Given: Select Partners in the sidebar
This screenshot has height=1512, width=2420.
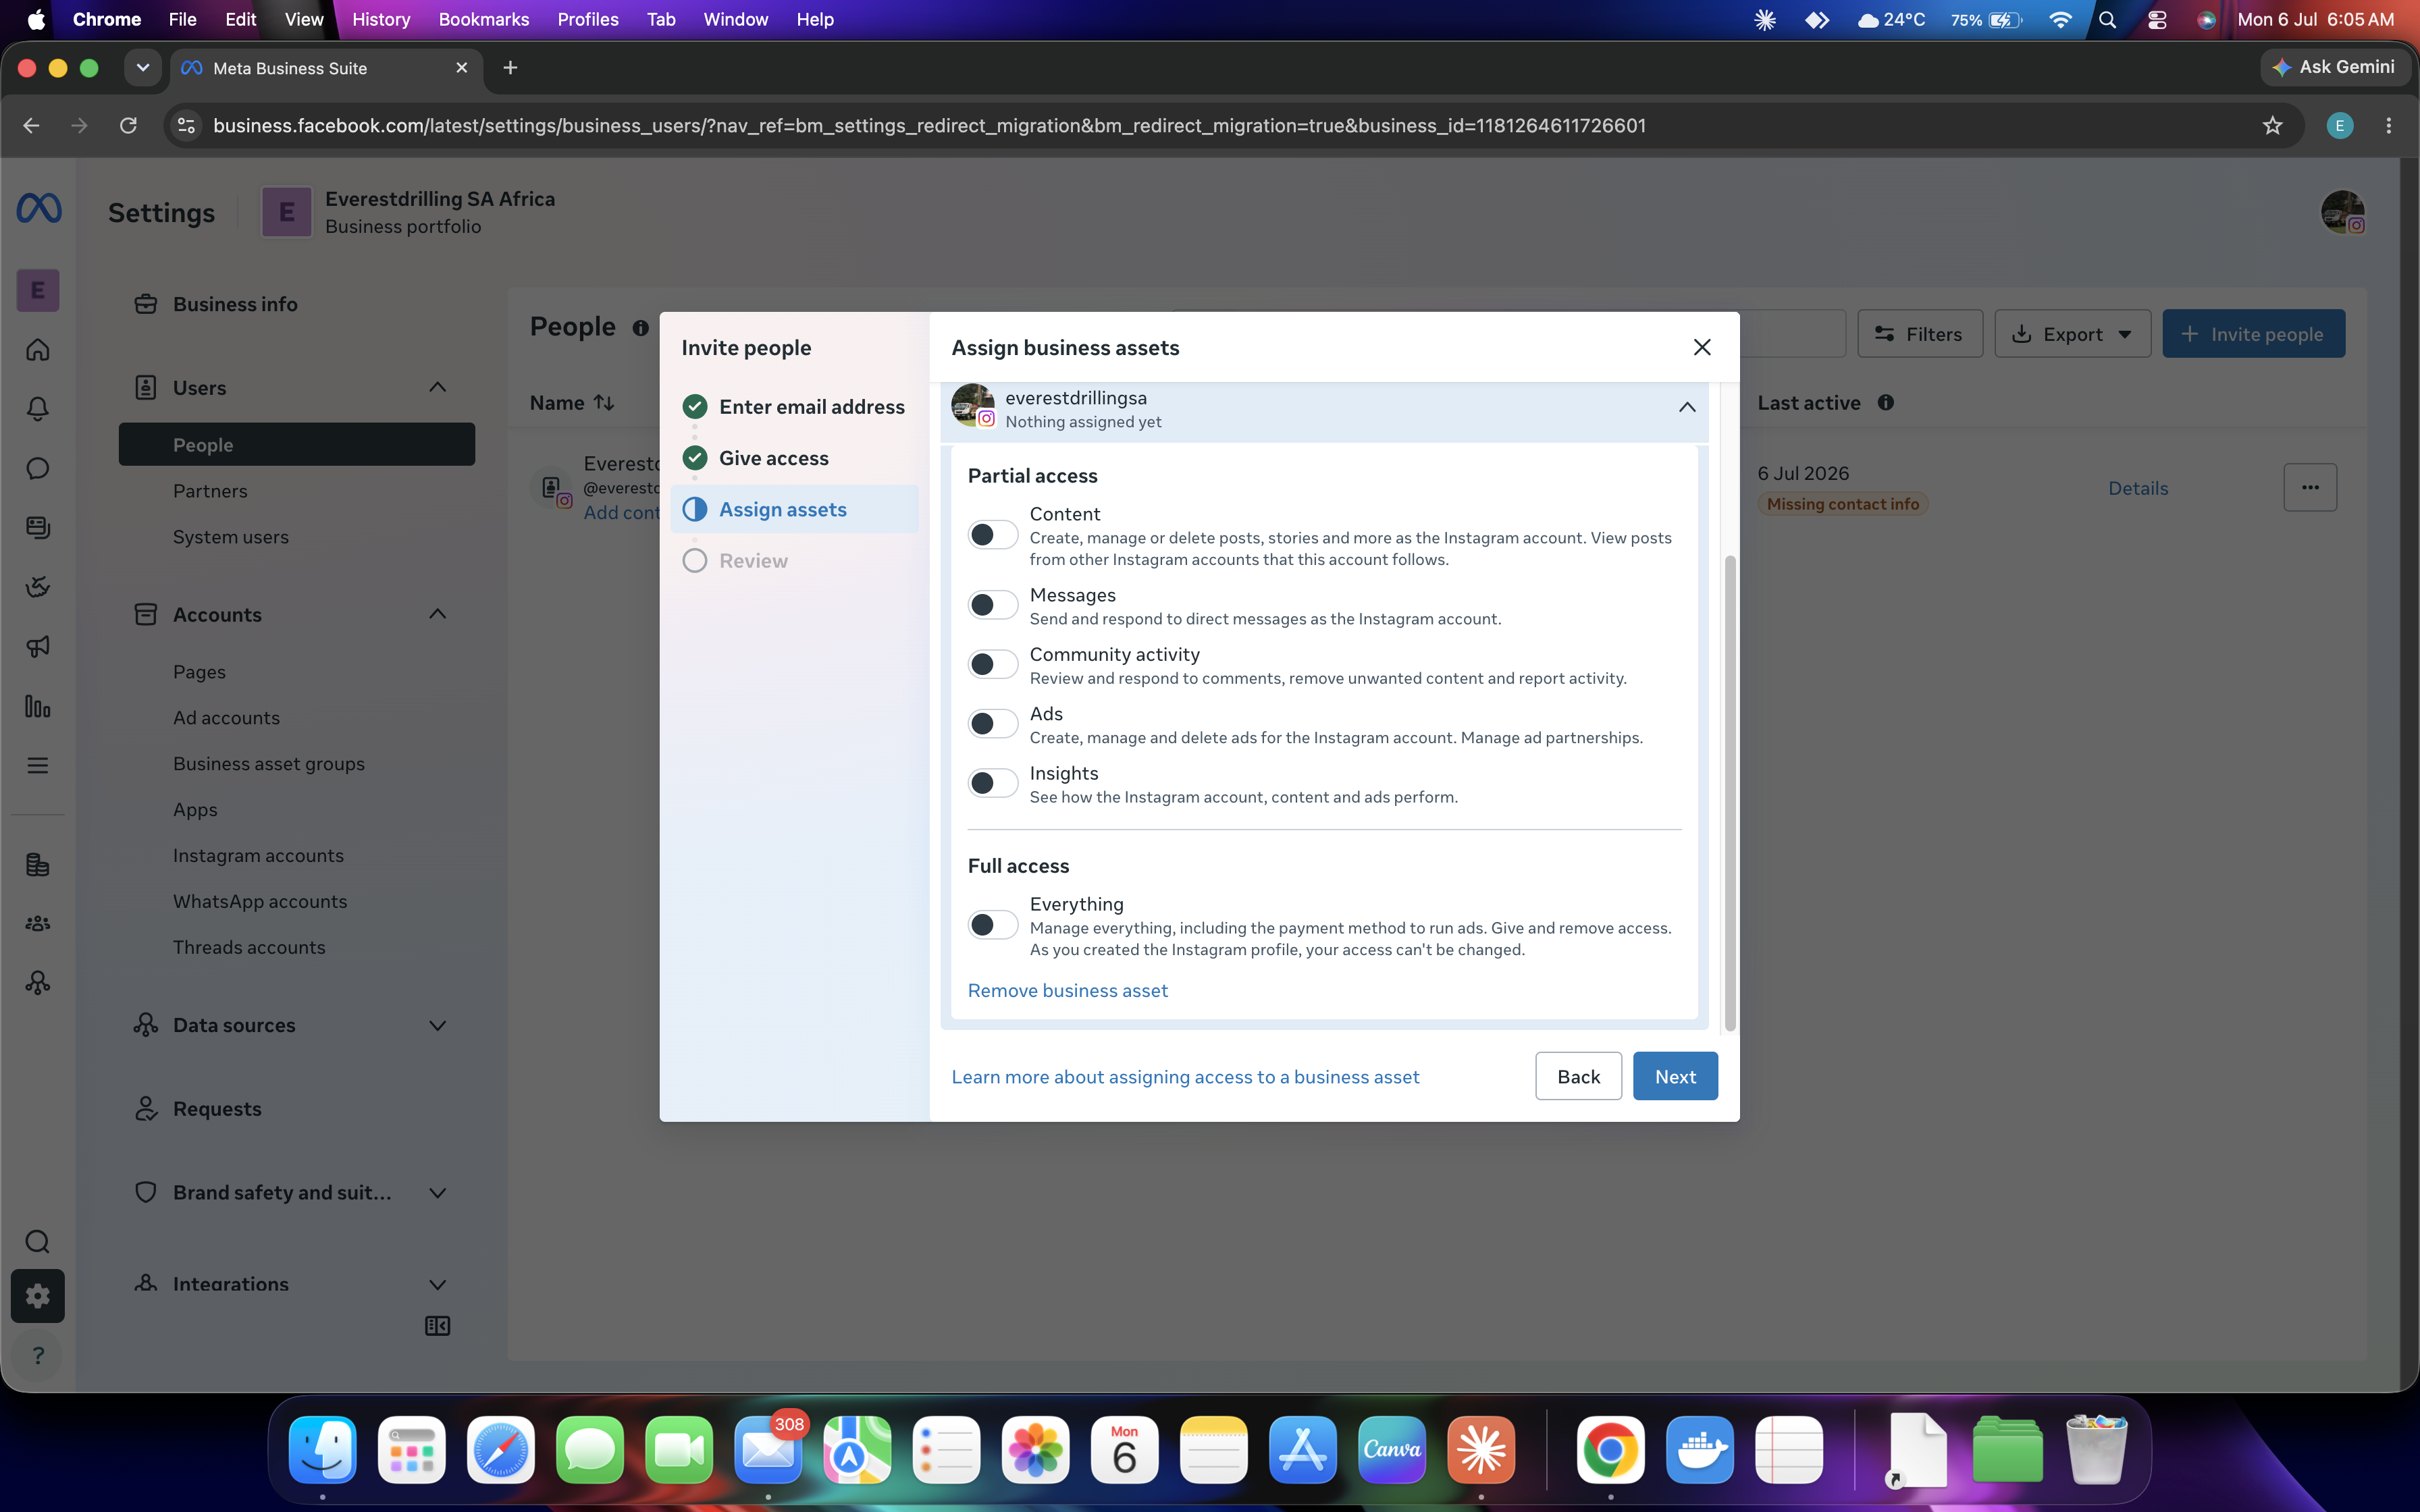Looking at the screenshot, I should tap(210, 491).
